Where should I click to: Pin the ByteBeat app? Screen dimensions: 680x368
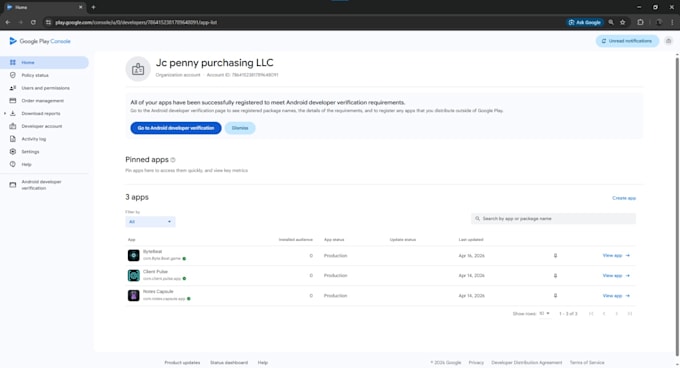pos(555,256)
